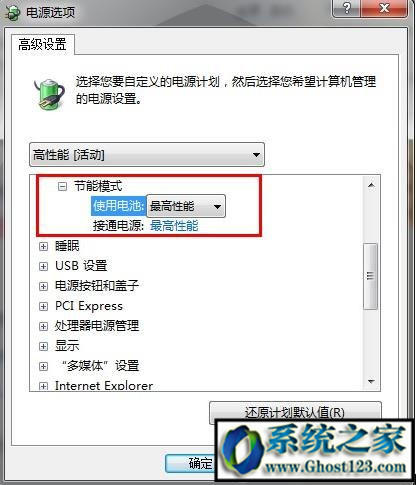Open the 高性能 [活动] power plan dropdown
Image resolution: width=417 pixels, height=485 pixels.
[147, 155]
